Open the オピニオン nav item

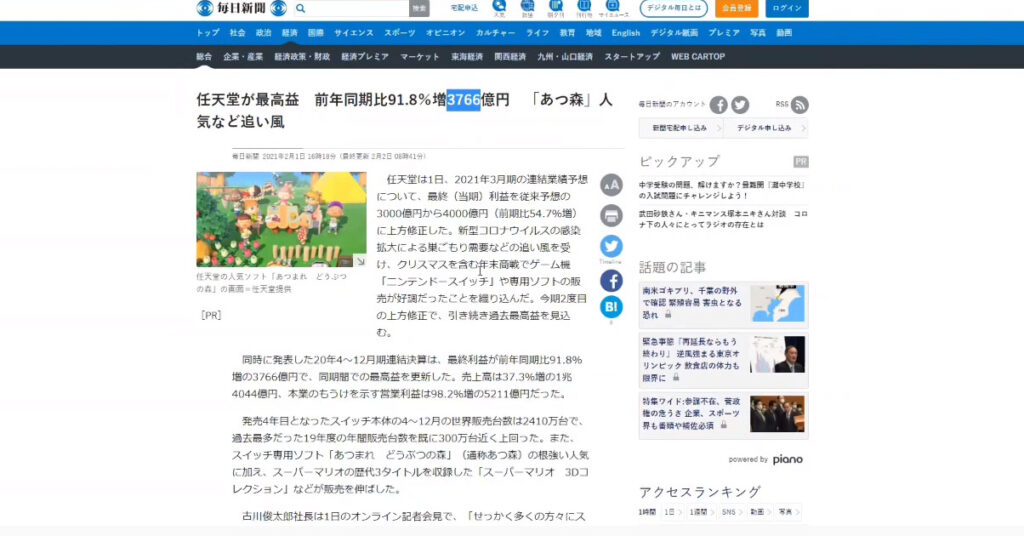coord(445,33)
